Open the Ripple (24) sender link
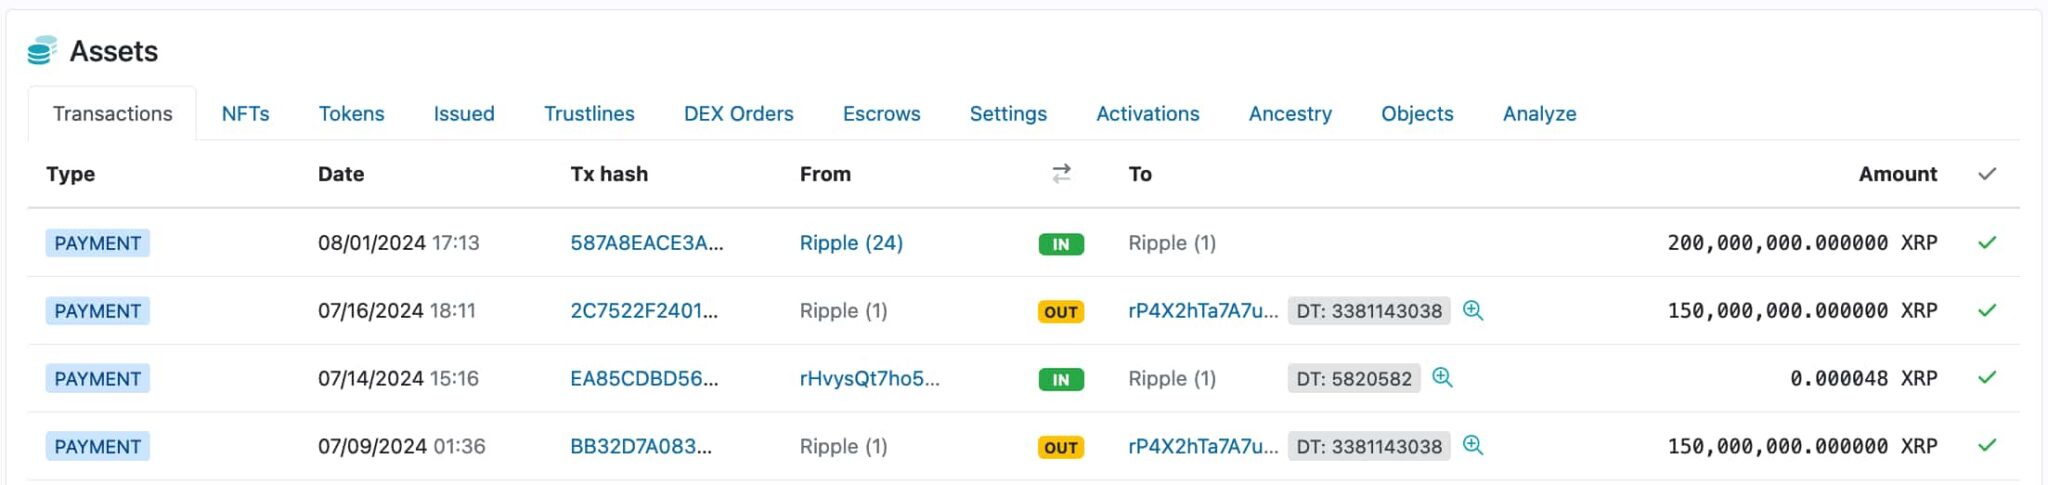Screen dimensions: 2048x485 coord(851,243)
